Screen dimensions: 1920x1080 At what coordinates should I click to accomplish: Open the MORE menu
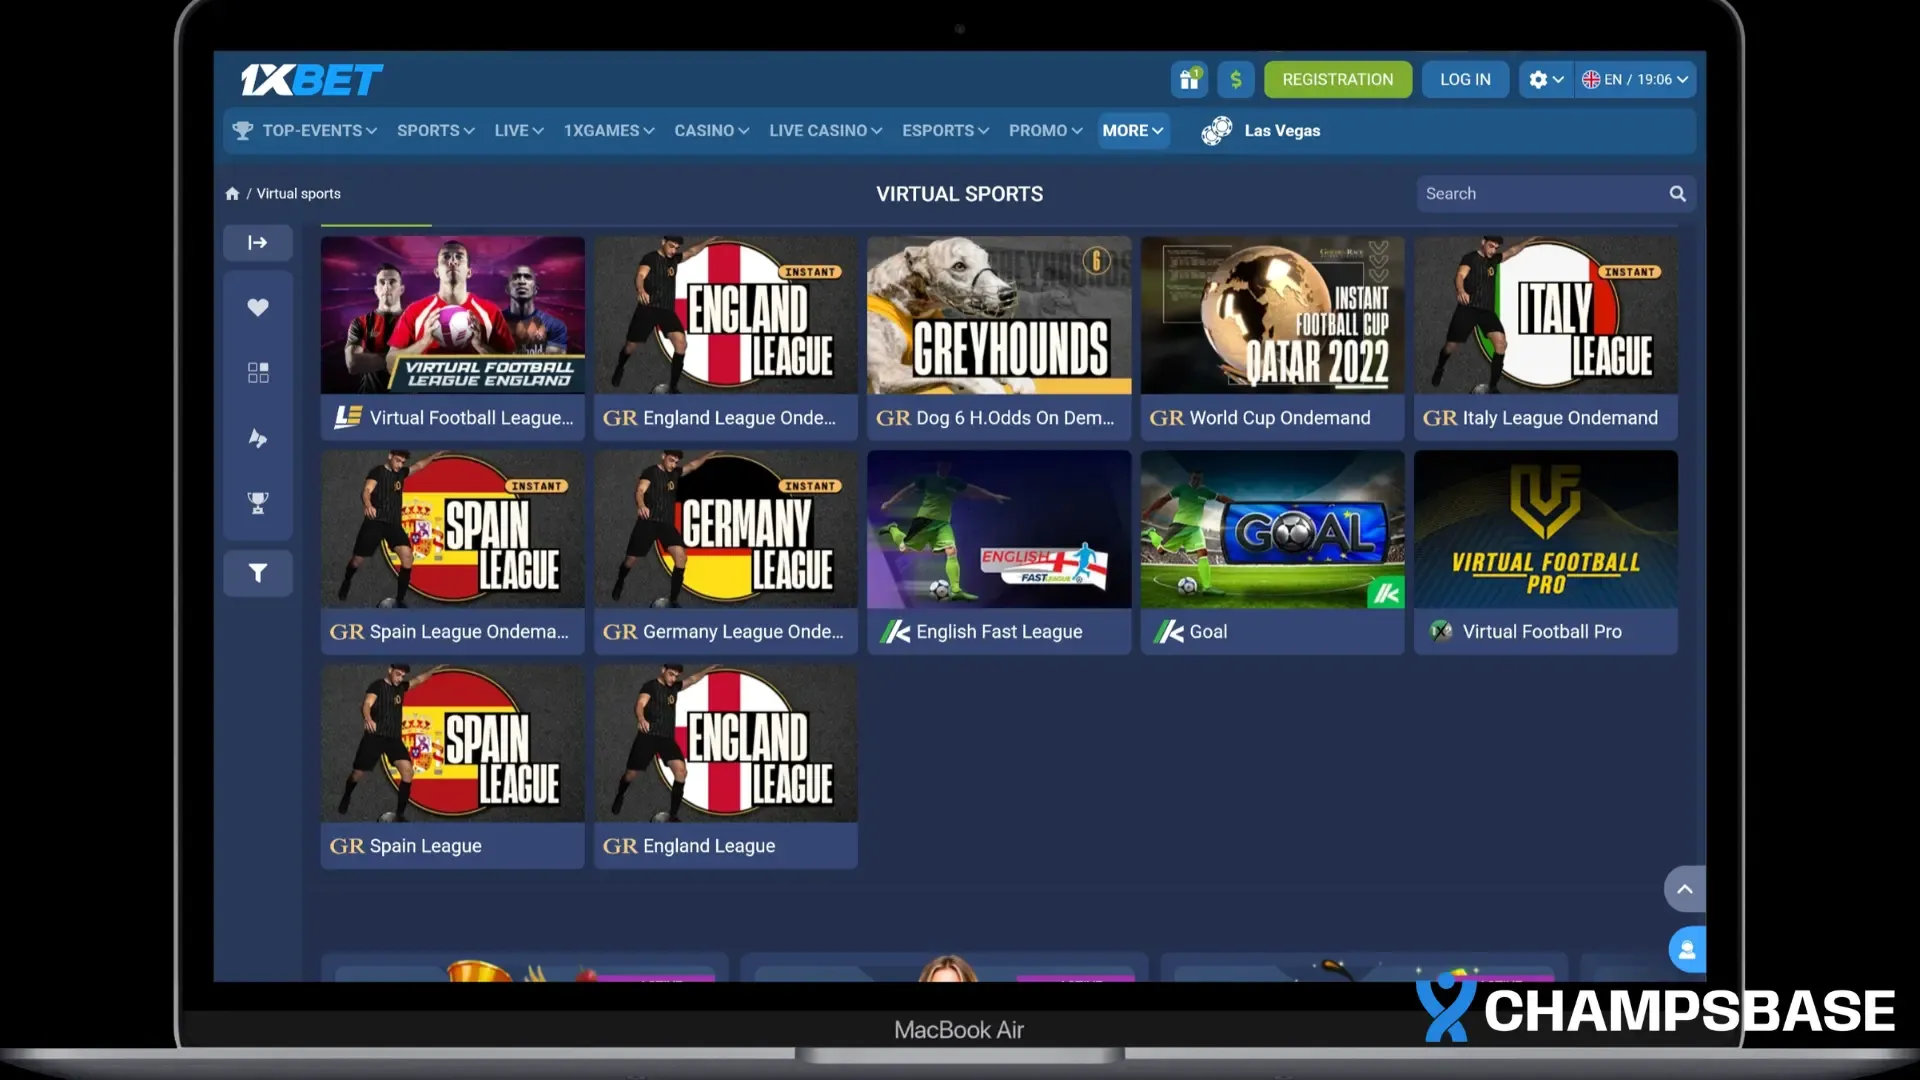1133,131
